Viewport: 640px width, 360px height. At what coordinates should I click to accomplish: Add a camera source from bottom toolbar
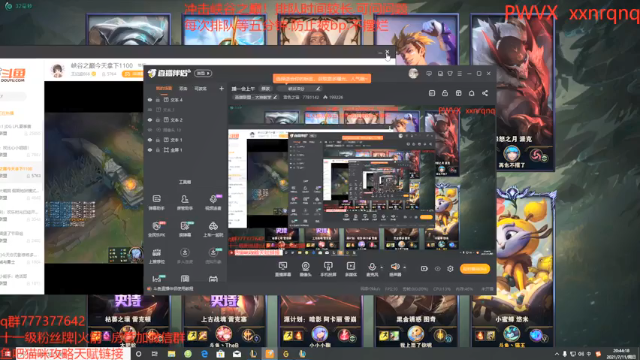pyautogui.click(x=305, y=269)
